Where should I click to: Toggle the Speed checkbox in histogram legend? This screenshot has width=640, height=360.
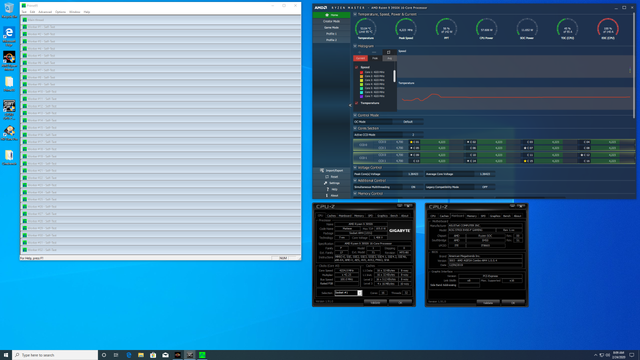[x=357, y=67]
